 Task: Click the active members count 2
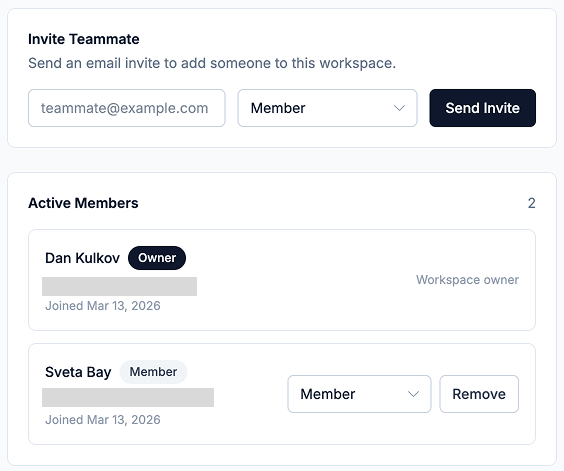tap(532, 203)
